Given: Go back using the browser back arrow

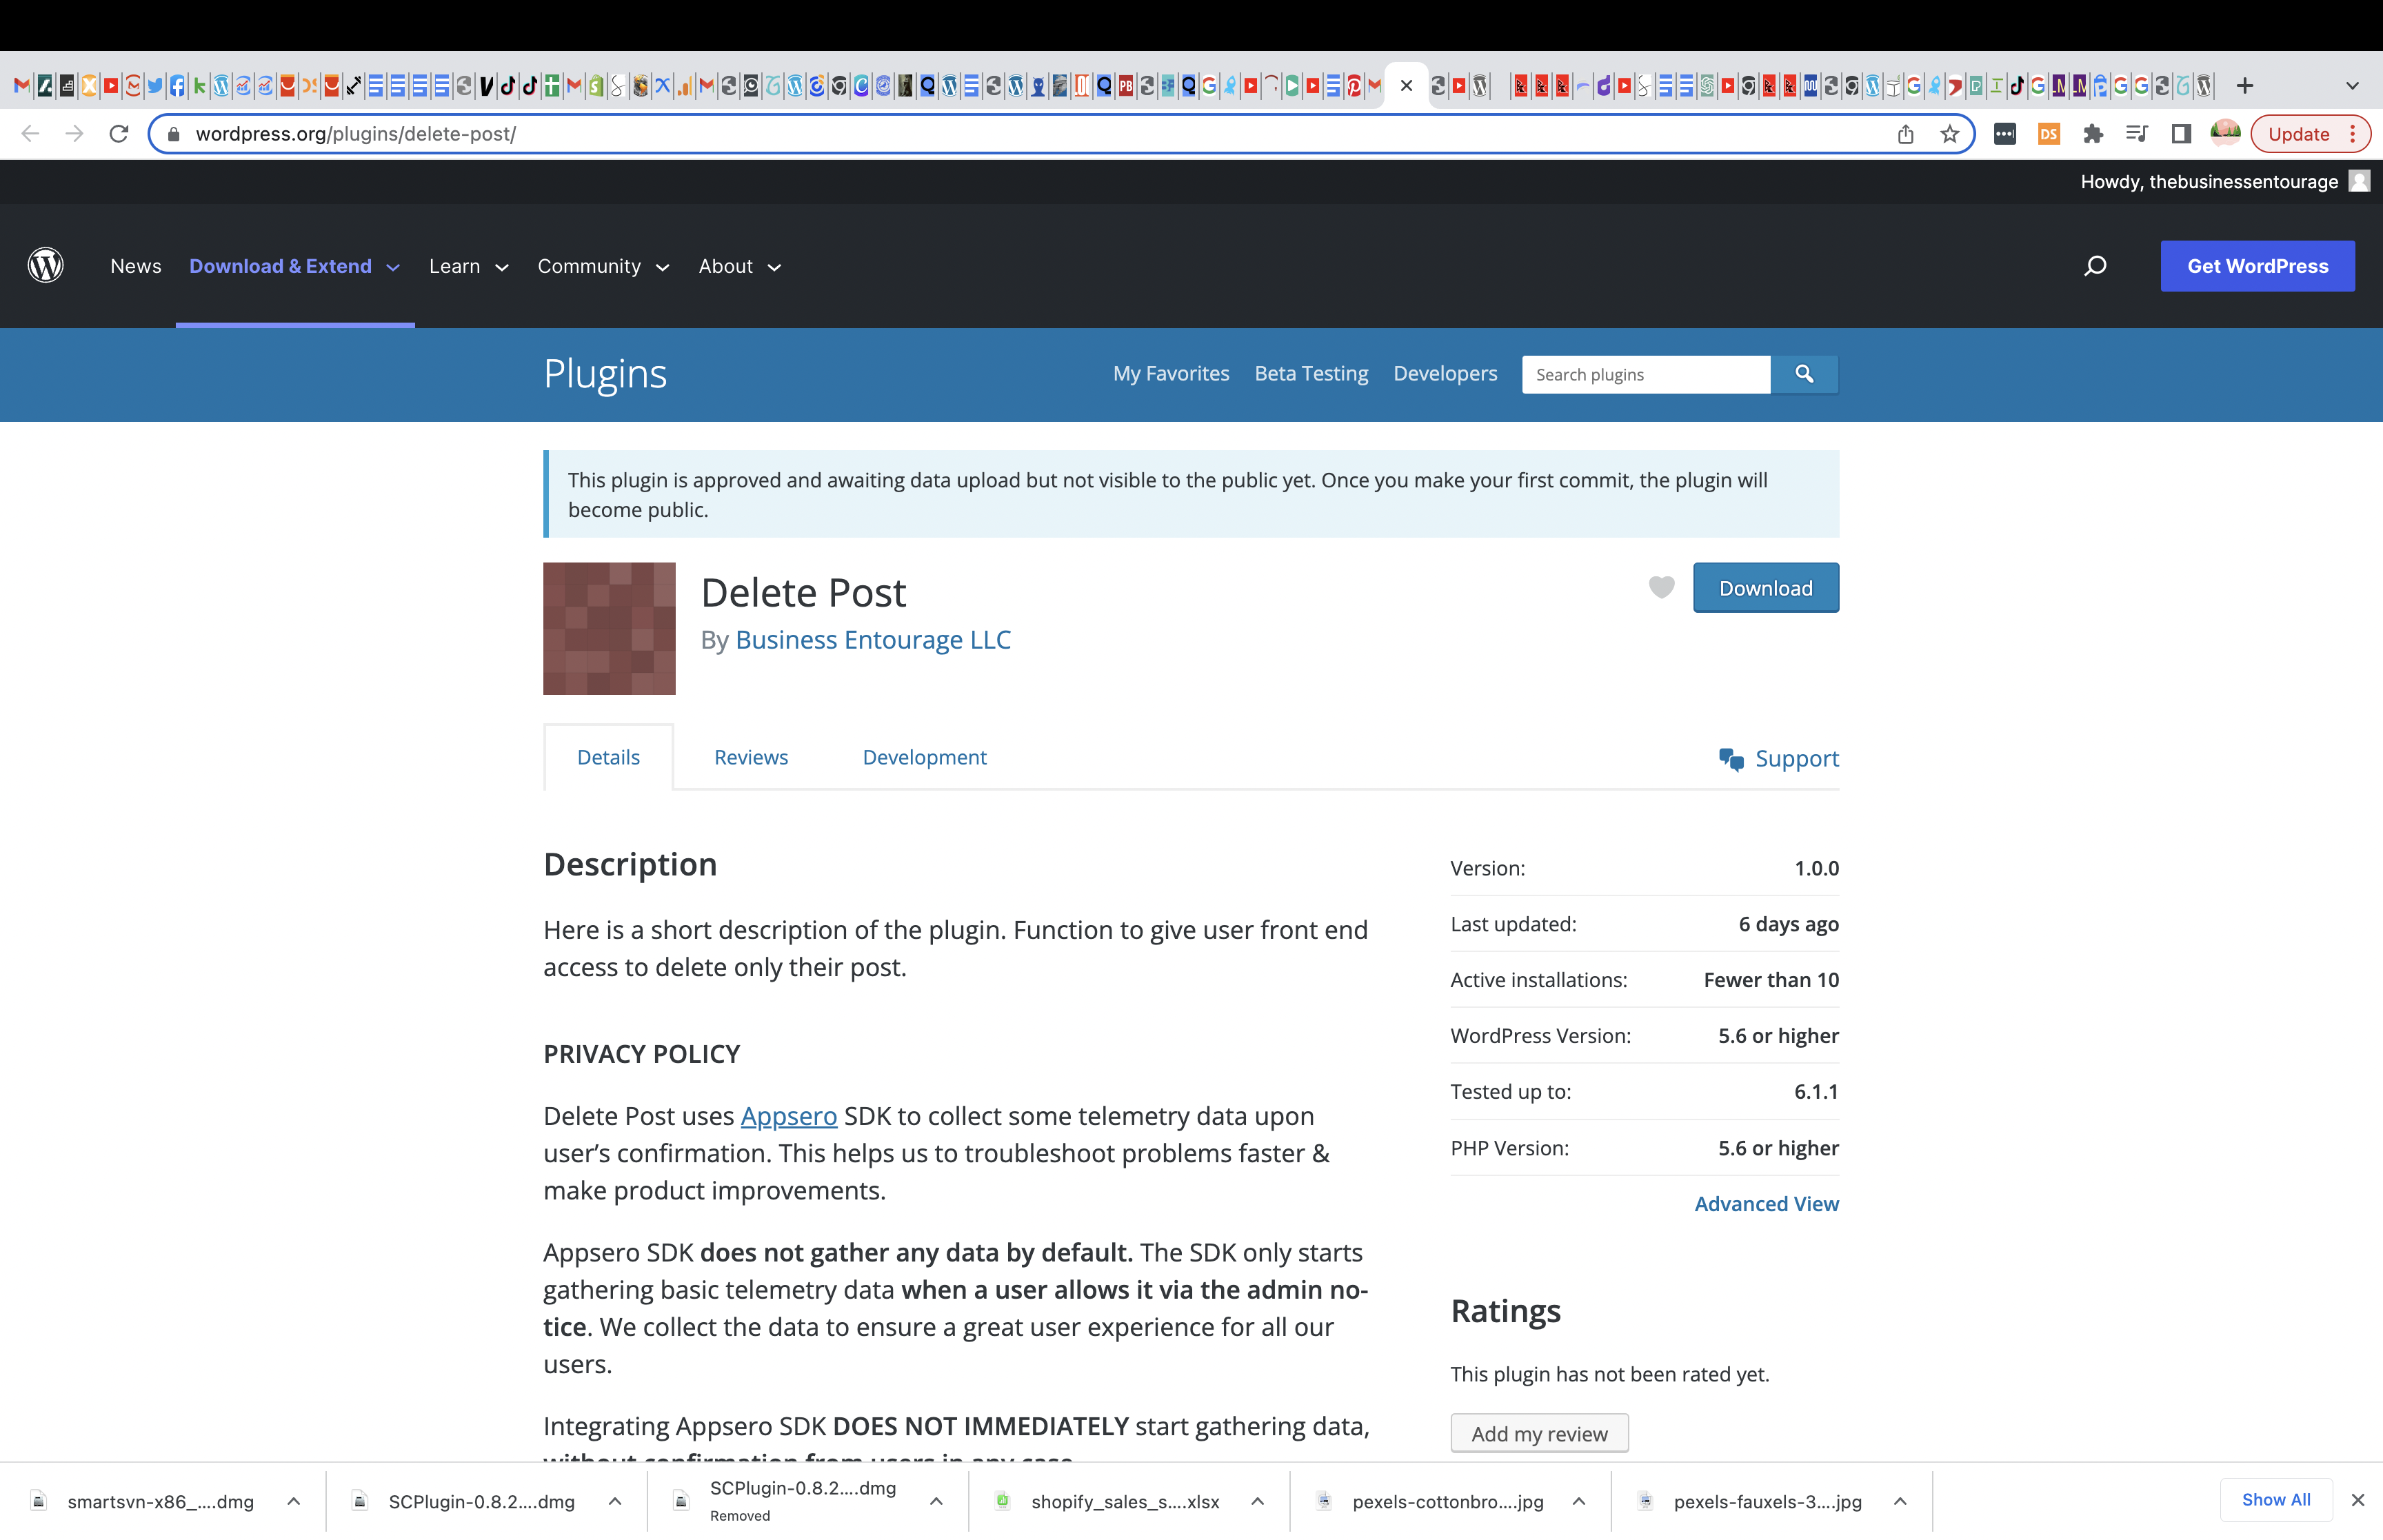Looking at the screenshot, I should pyautogui.click(x=30, y=134).
